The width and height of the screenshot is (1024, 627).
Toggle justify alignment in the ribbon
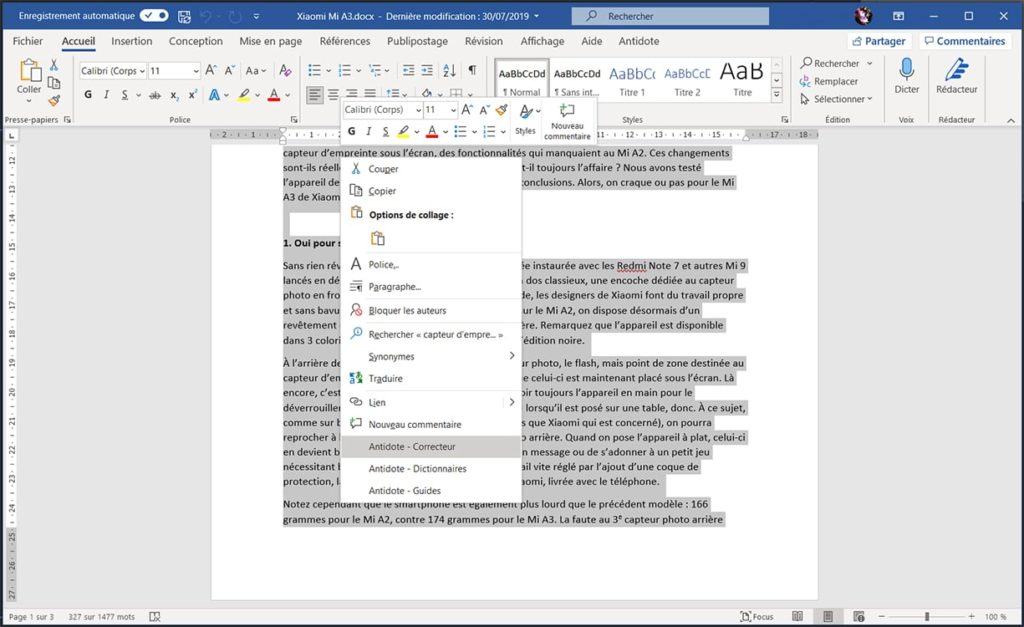pos(370,95)
